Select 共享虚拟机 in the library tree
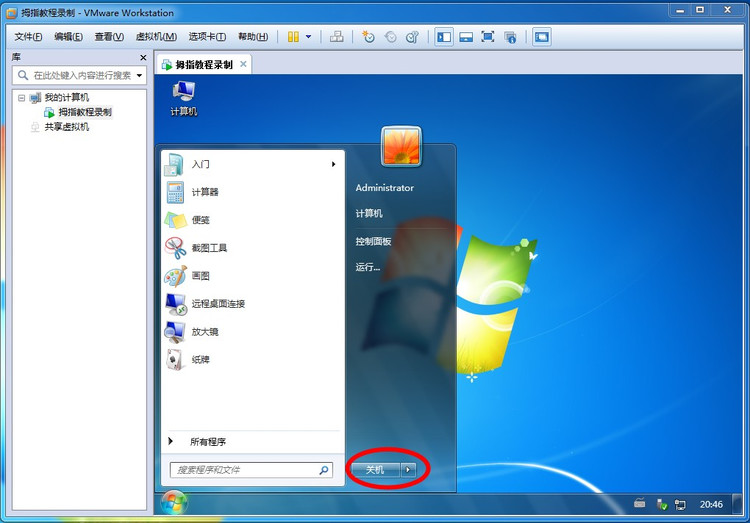 pyautogui.click(x=66, y=127)
